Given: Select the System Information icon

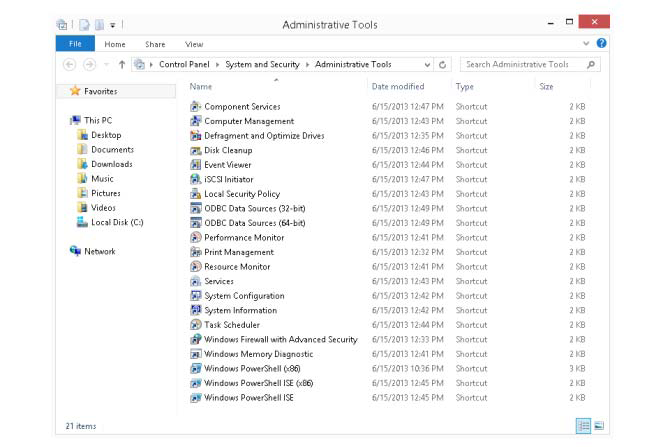Looking at the screenshot, I should coord(196,310).
